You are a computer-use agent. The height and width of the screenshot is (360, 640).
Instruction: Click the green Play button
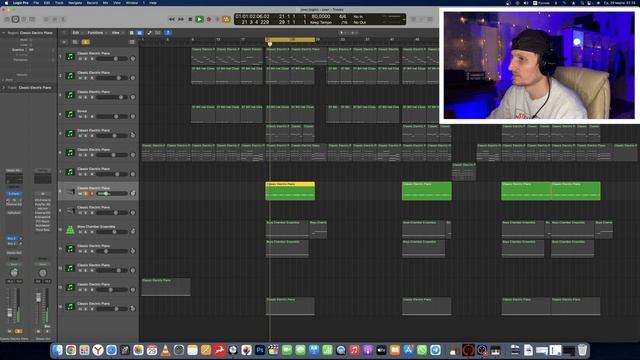tap(199, 19)
